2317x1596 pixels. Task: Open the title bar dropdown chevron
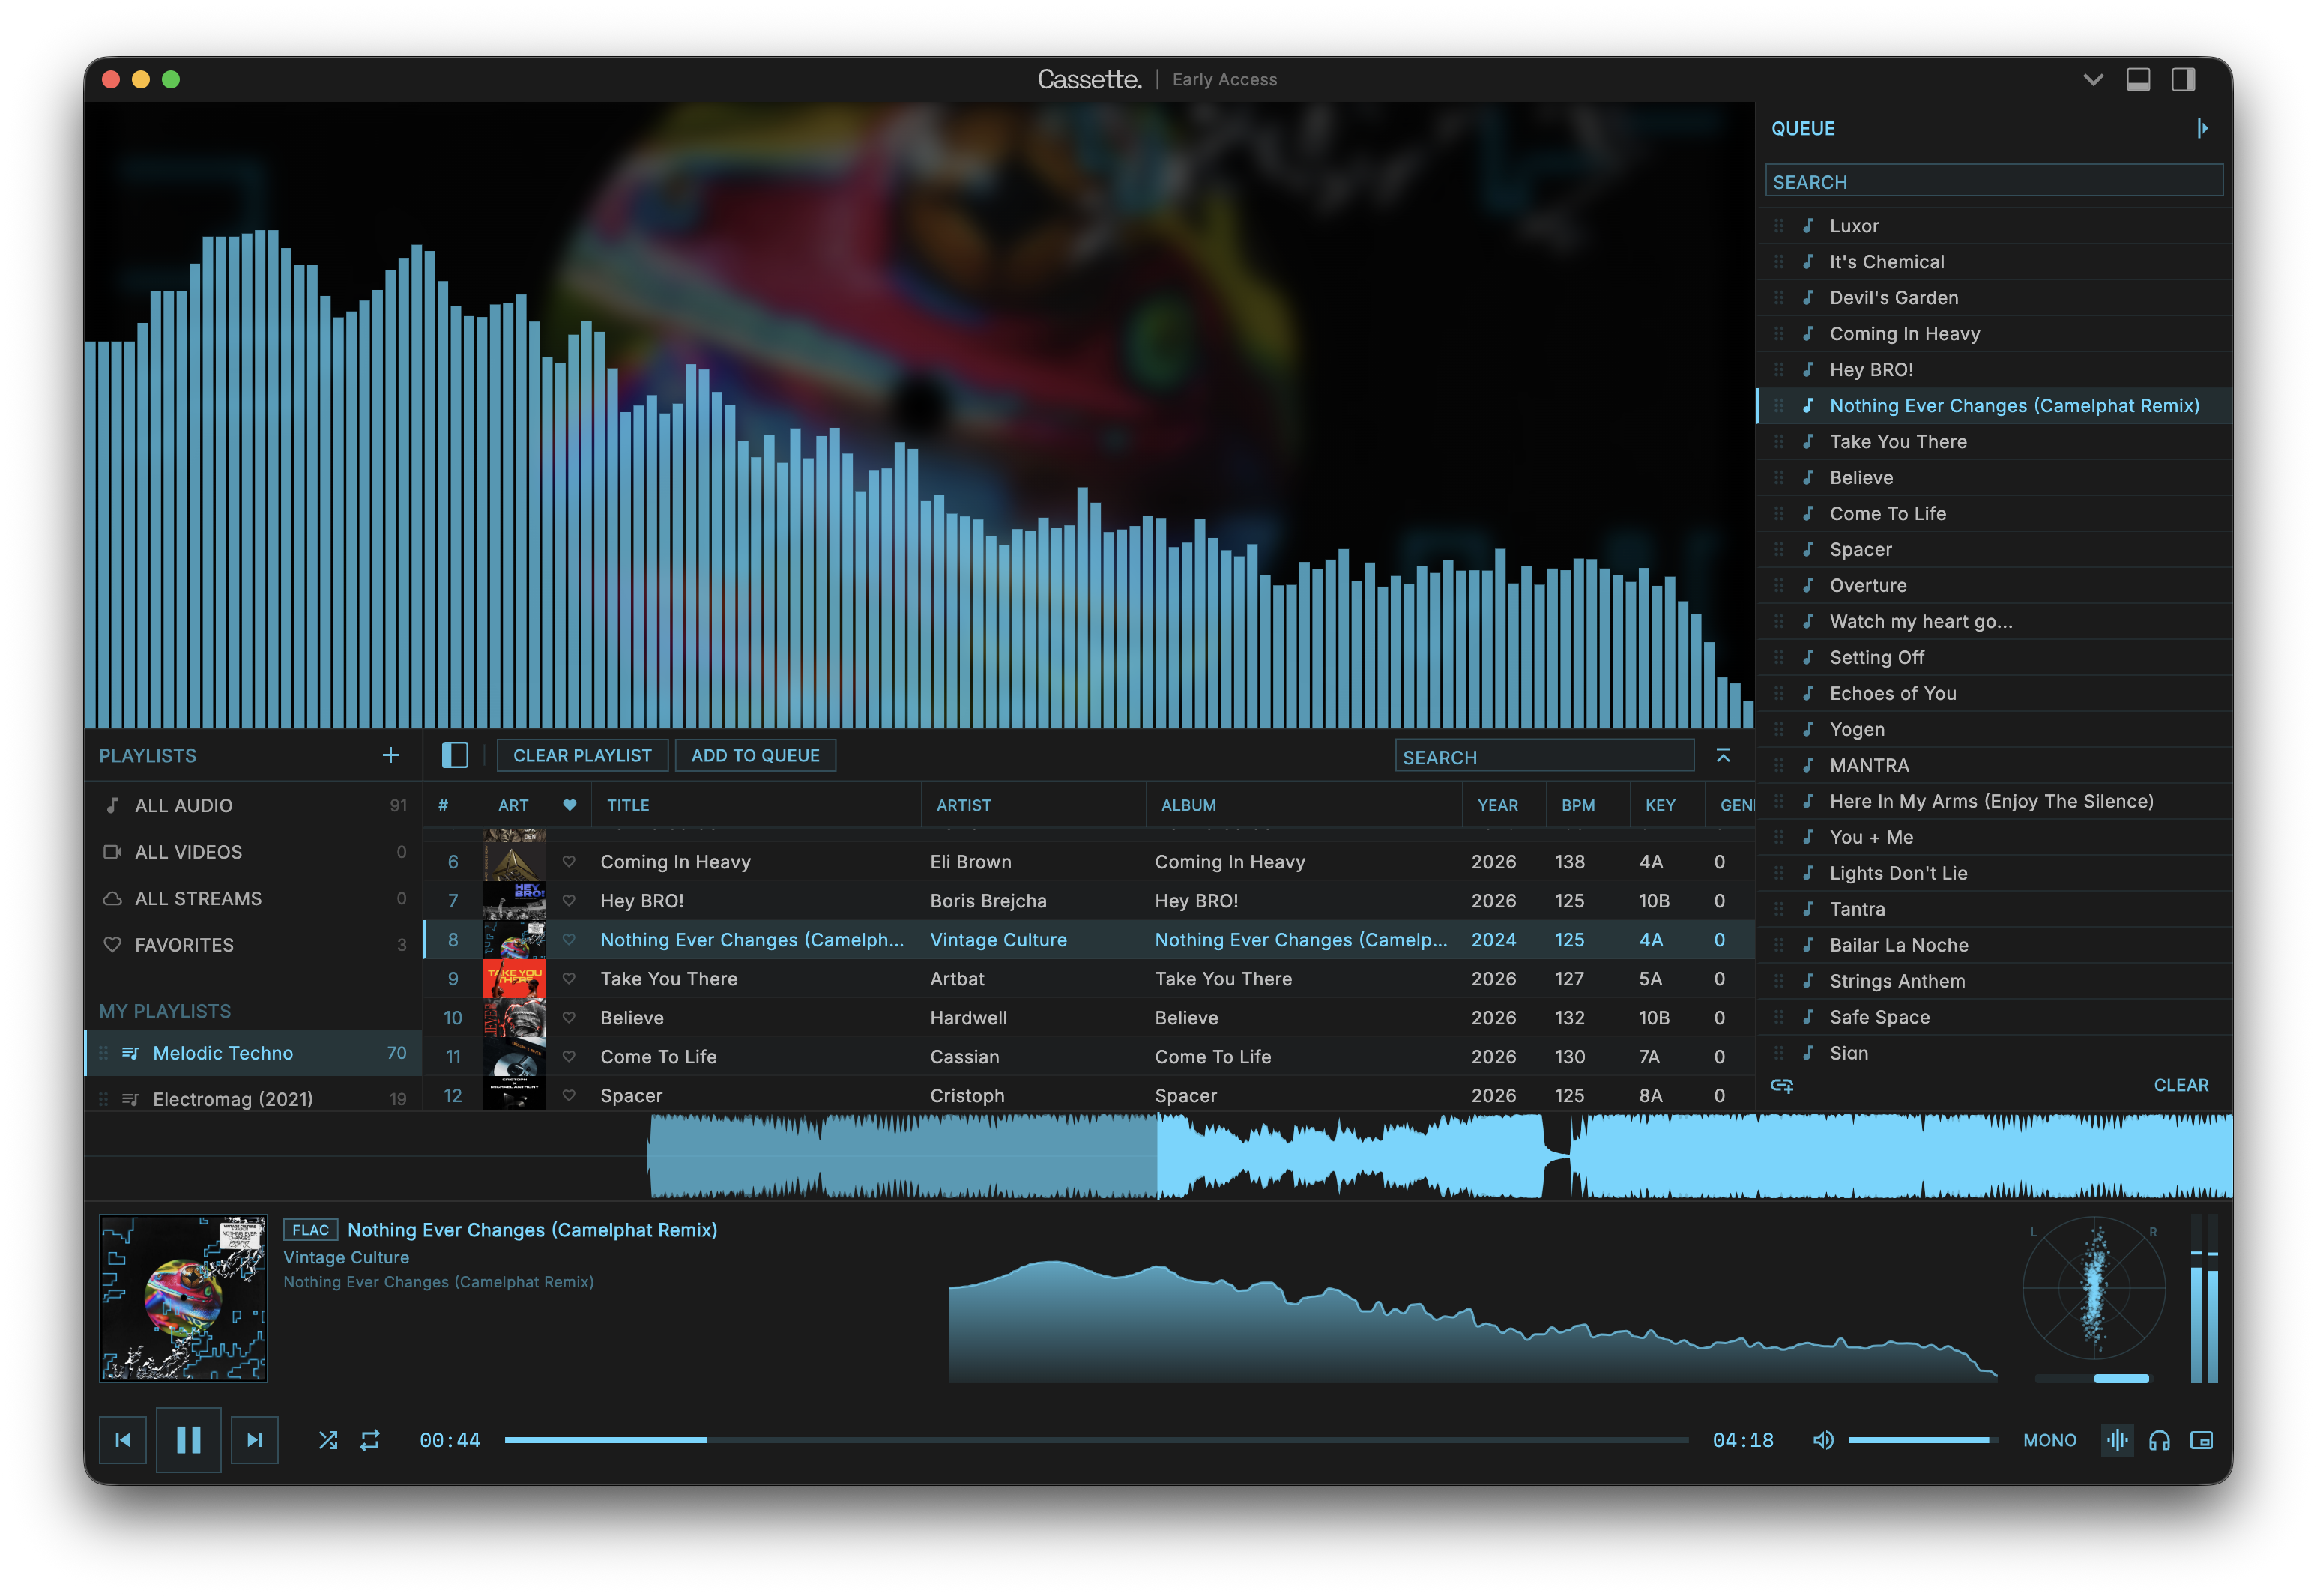pos(2092,80)
